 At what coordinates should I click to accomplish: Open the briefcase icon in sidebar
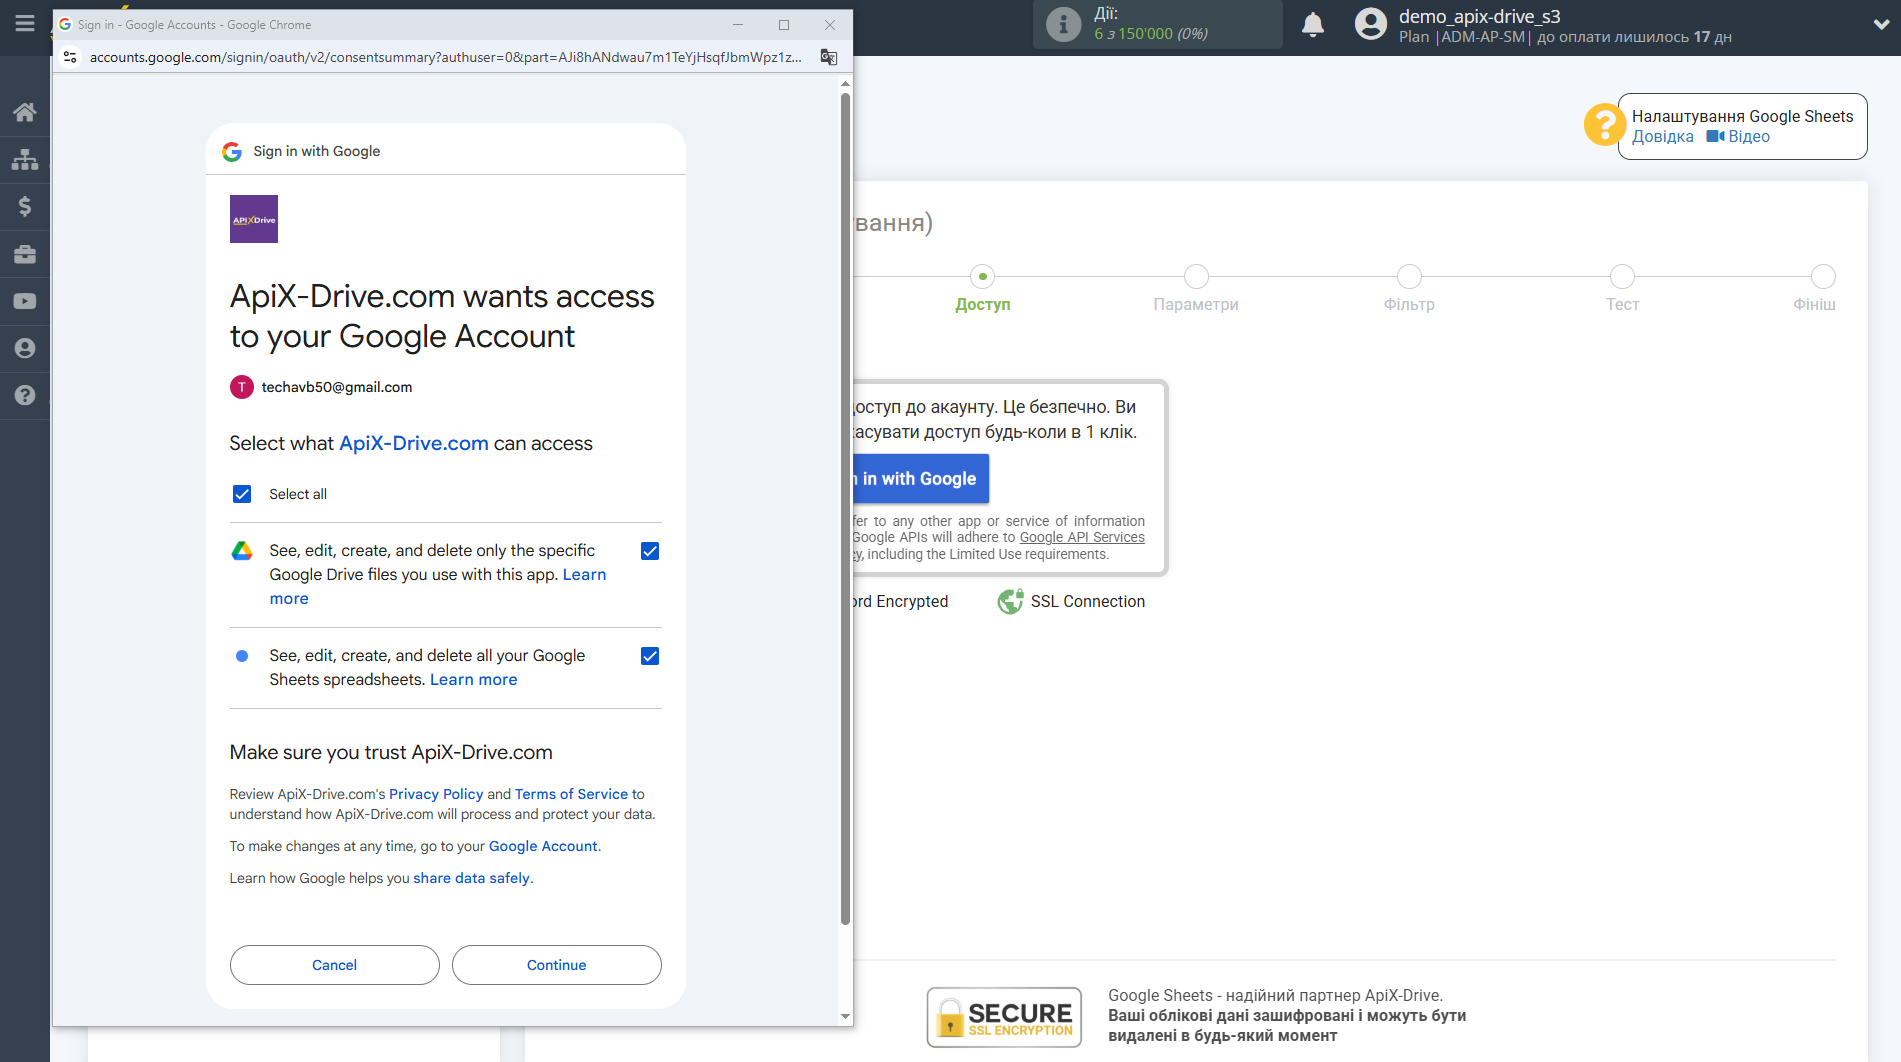[25, 254]
